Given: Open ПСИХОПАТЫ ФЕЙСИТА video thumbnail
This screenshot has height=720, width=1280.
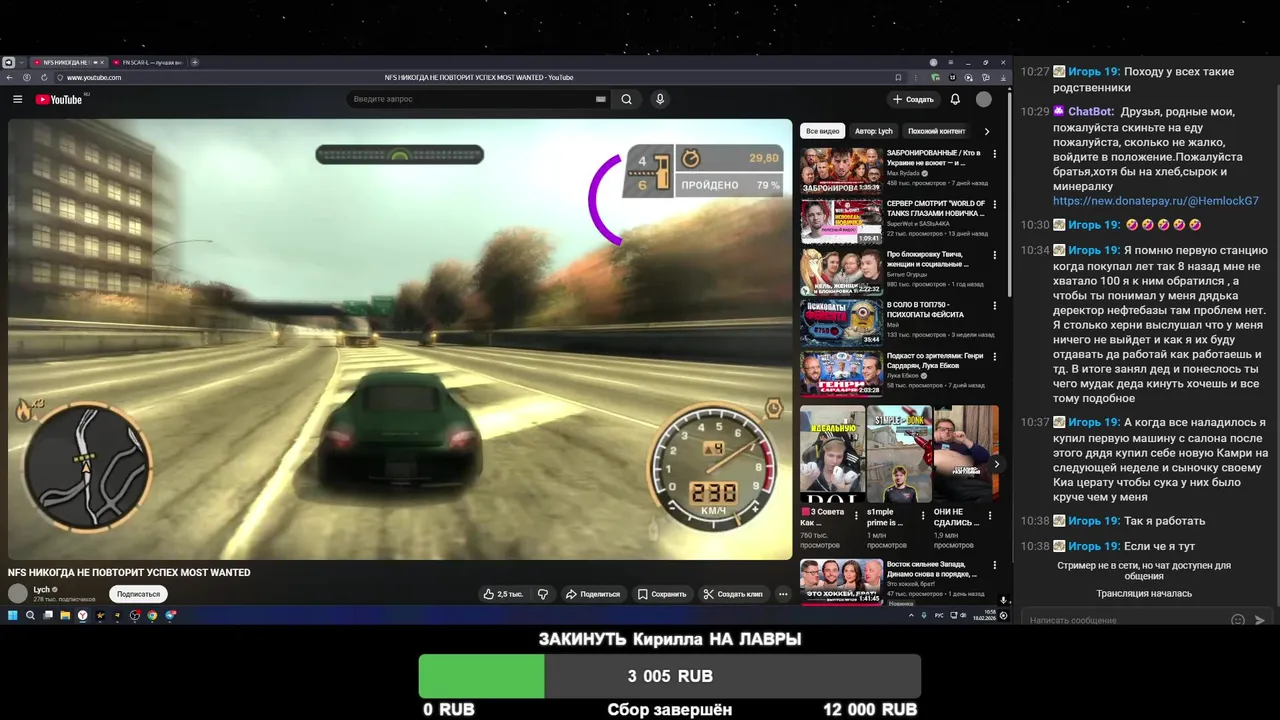Looking at the screenshot, I should tap(841, 322).
